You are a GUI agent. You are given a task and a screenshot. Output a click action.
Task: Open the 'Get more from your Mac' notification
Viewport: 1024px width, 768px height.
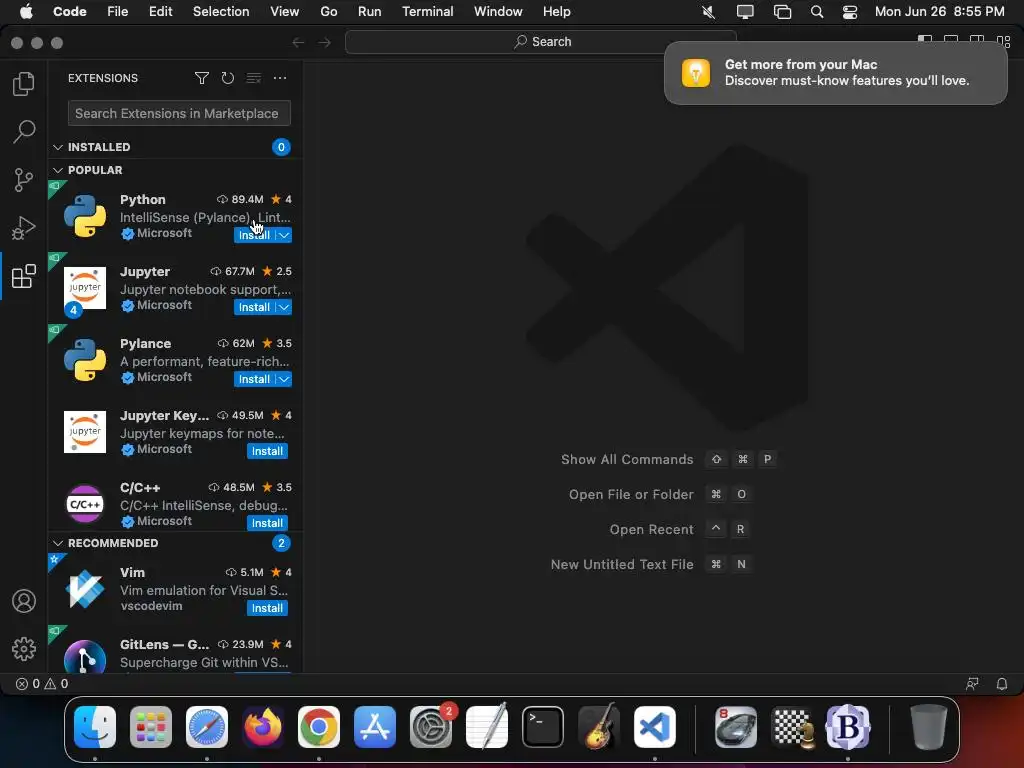coord(835,72)
